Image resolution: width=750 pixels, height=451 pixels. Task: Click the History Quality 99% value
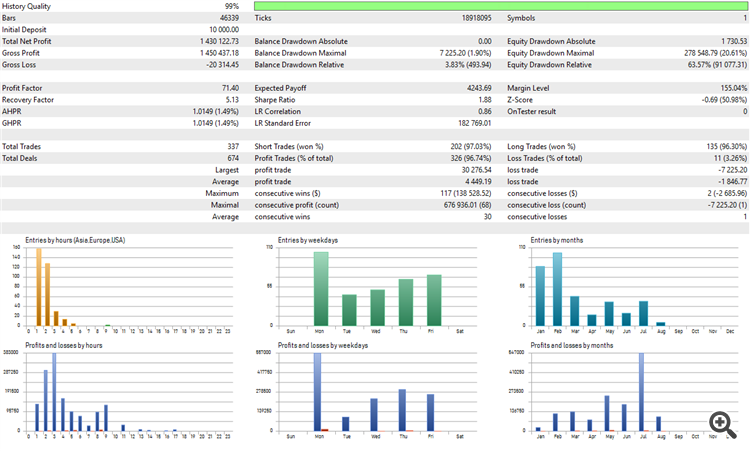(232, 6)
